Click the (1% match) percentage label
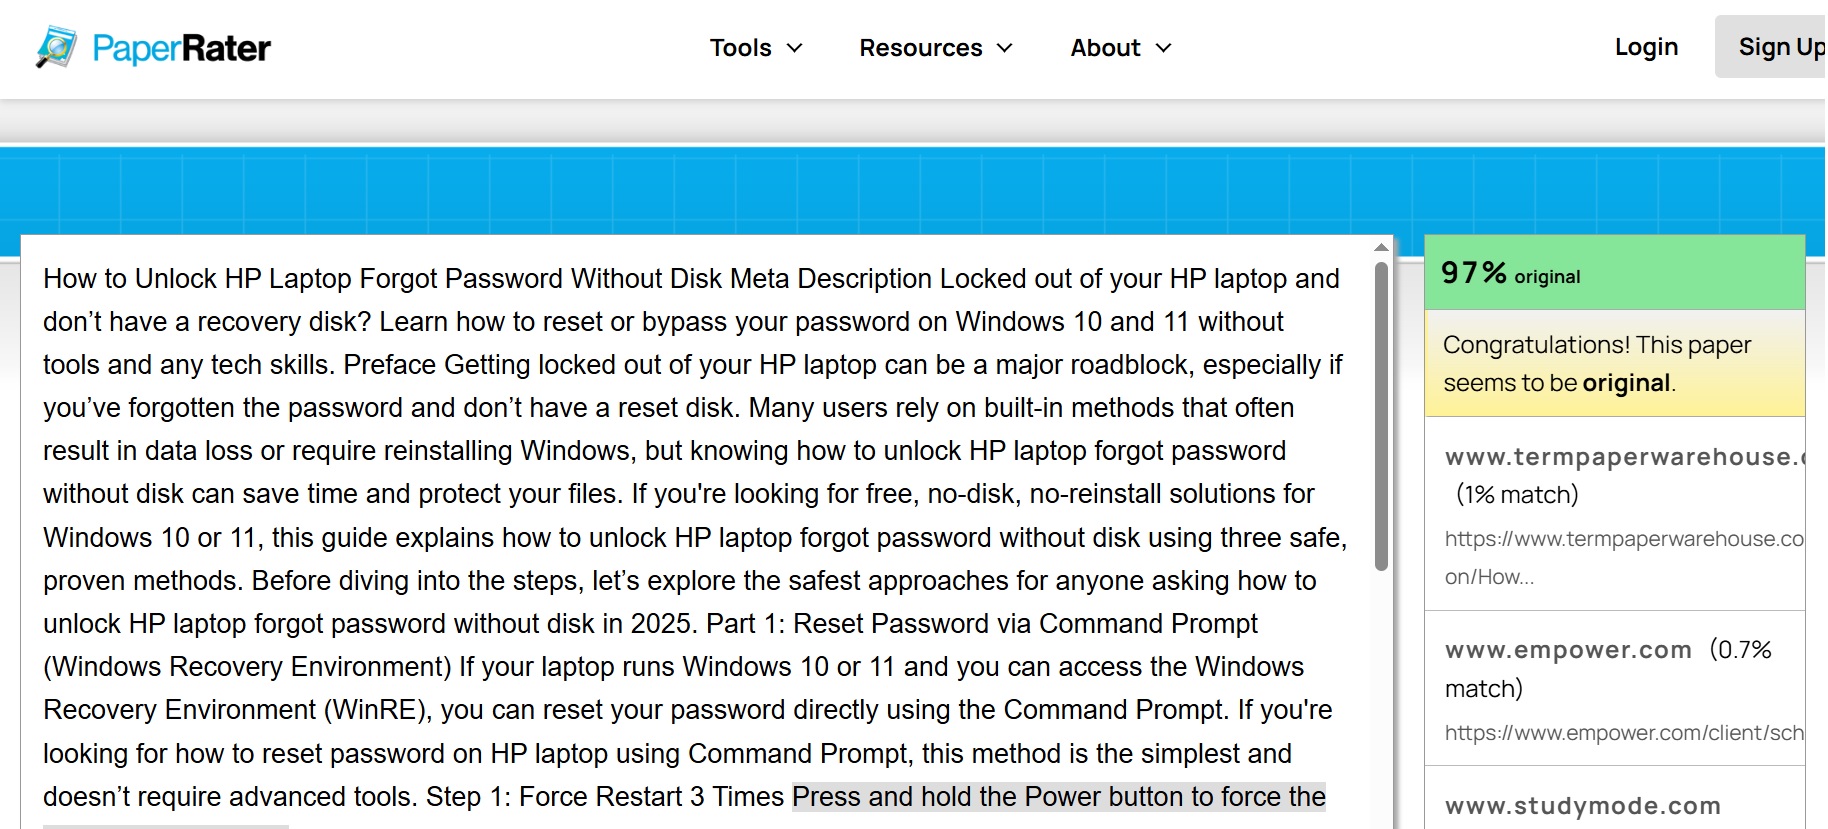 pos(1515,494)
